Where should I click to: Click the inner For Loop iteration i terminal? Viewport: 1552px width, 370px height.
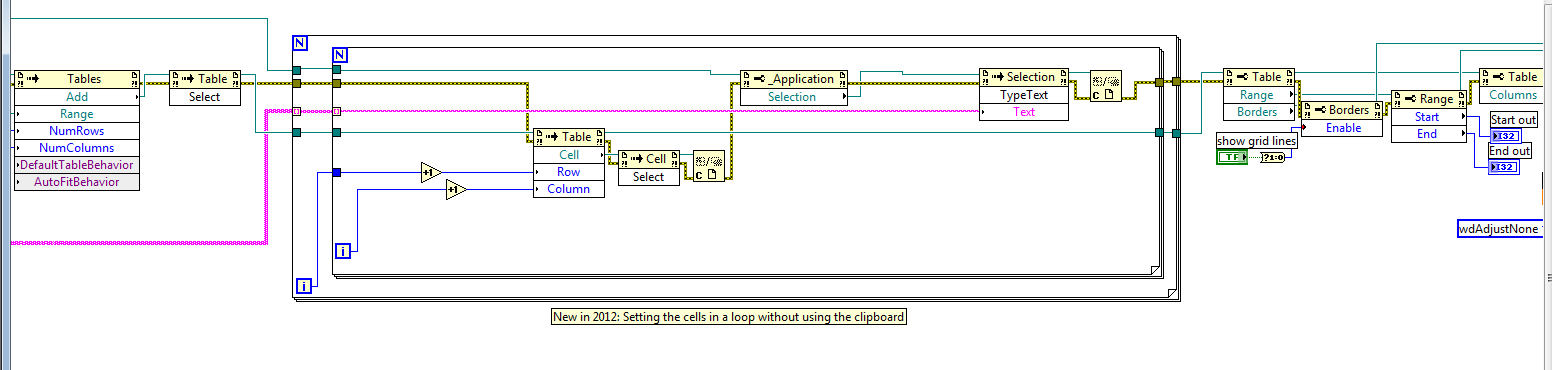tap(342, 251)
